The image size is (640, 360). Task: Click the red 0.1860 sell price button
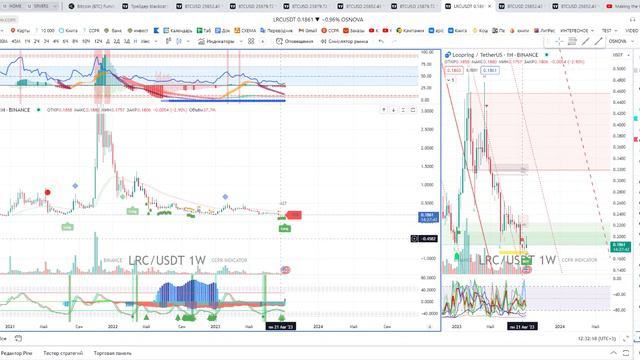(453, 71)
